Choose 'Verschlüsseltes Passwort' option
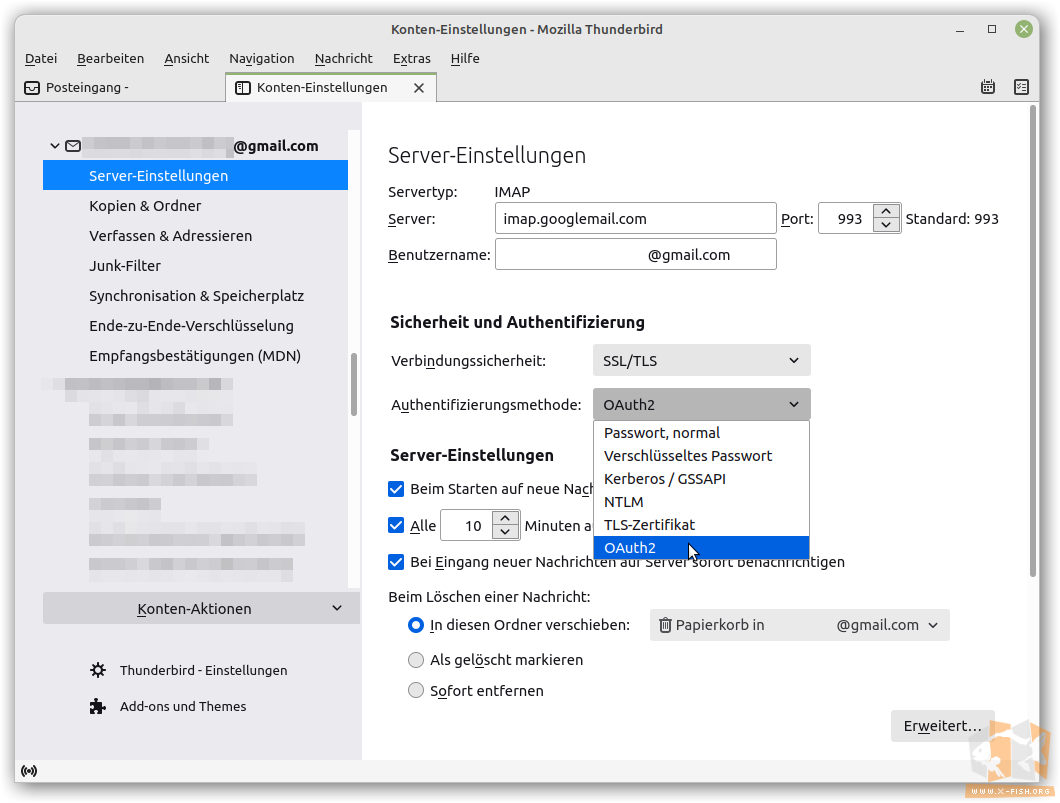The image size is (1060, 803). tap(701, 456)
